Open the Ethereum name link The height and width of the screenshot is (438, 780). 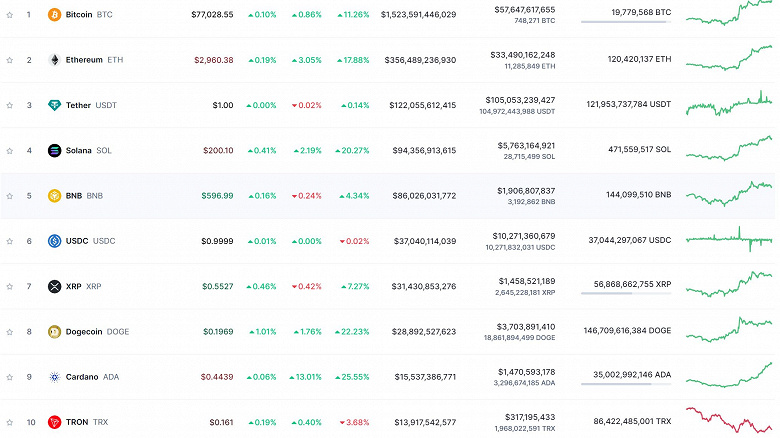84,60
